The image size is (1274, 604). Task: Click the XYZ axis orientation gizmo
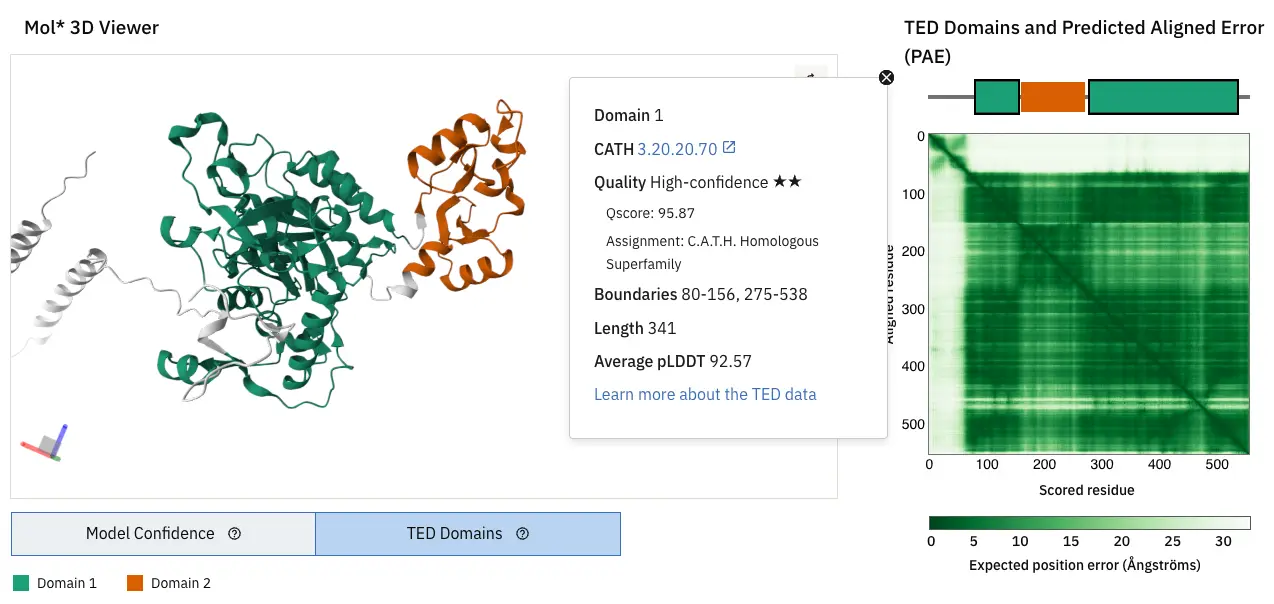pyautogui.click(x=45, y=445)
